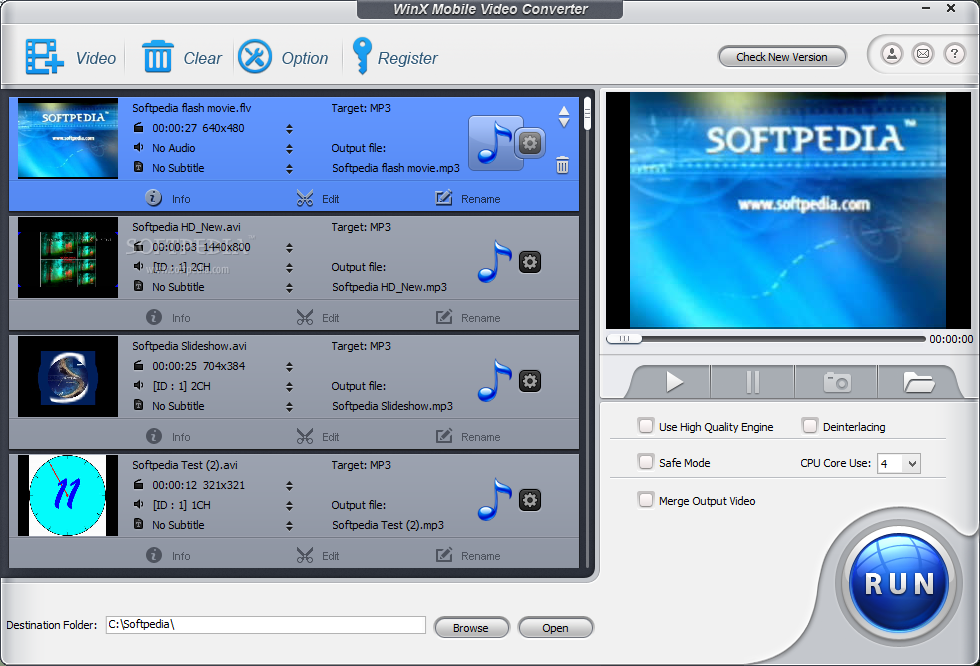This screenshot has width=980, height=666.
Task: Open settings gear for Softpedia HD_New.avi
Action: coord(529,262)
